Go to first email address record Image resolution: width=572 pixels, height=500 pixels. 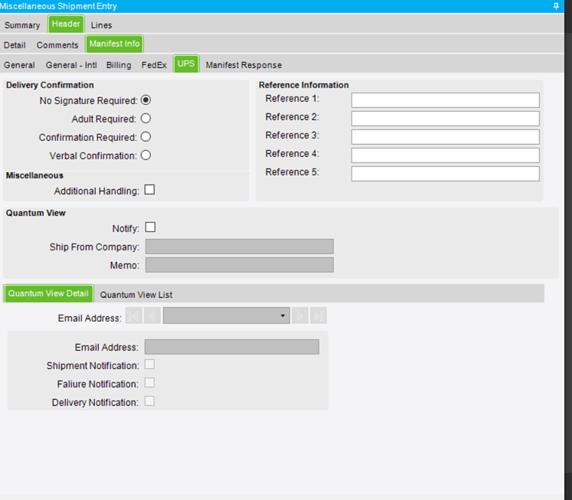[134, 315]
